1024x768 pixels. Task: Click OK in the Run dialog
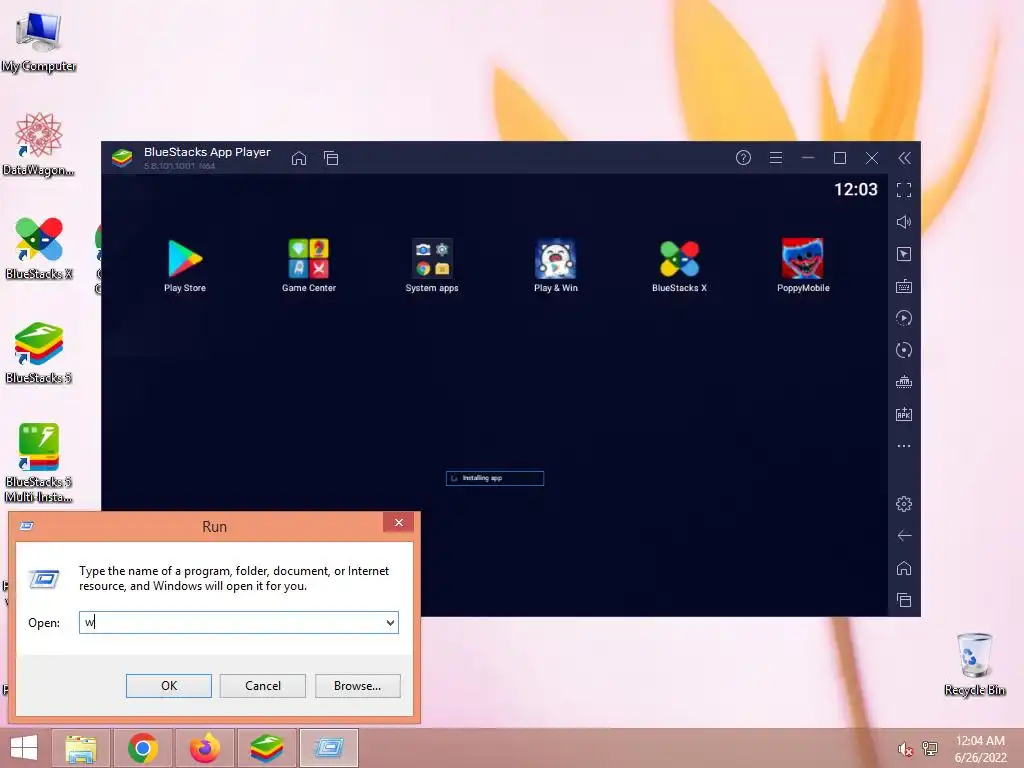168,686
